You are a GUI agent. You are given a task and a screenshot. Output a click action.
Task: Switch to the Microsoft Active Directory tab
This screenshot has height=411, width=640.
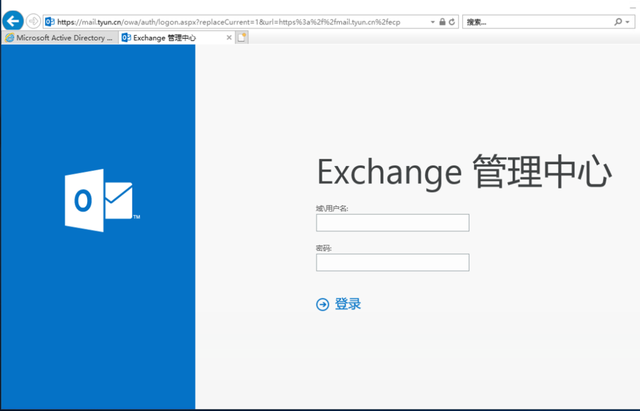point(60,38)
